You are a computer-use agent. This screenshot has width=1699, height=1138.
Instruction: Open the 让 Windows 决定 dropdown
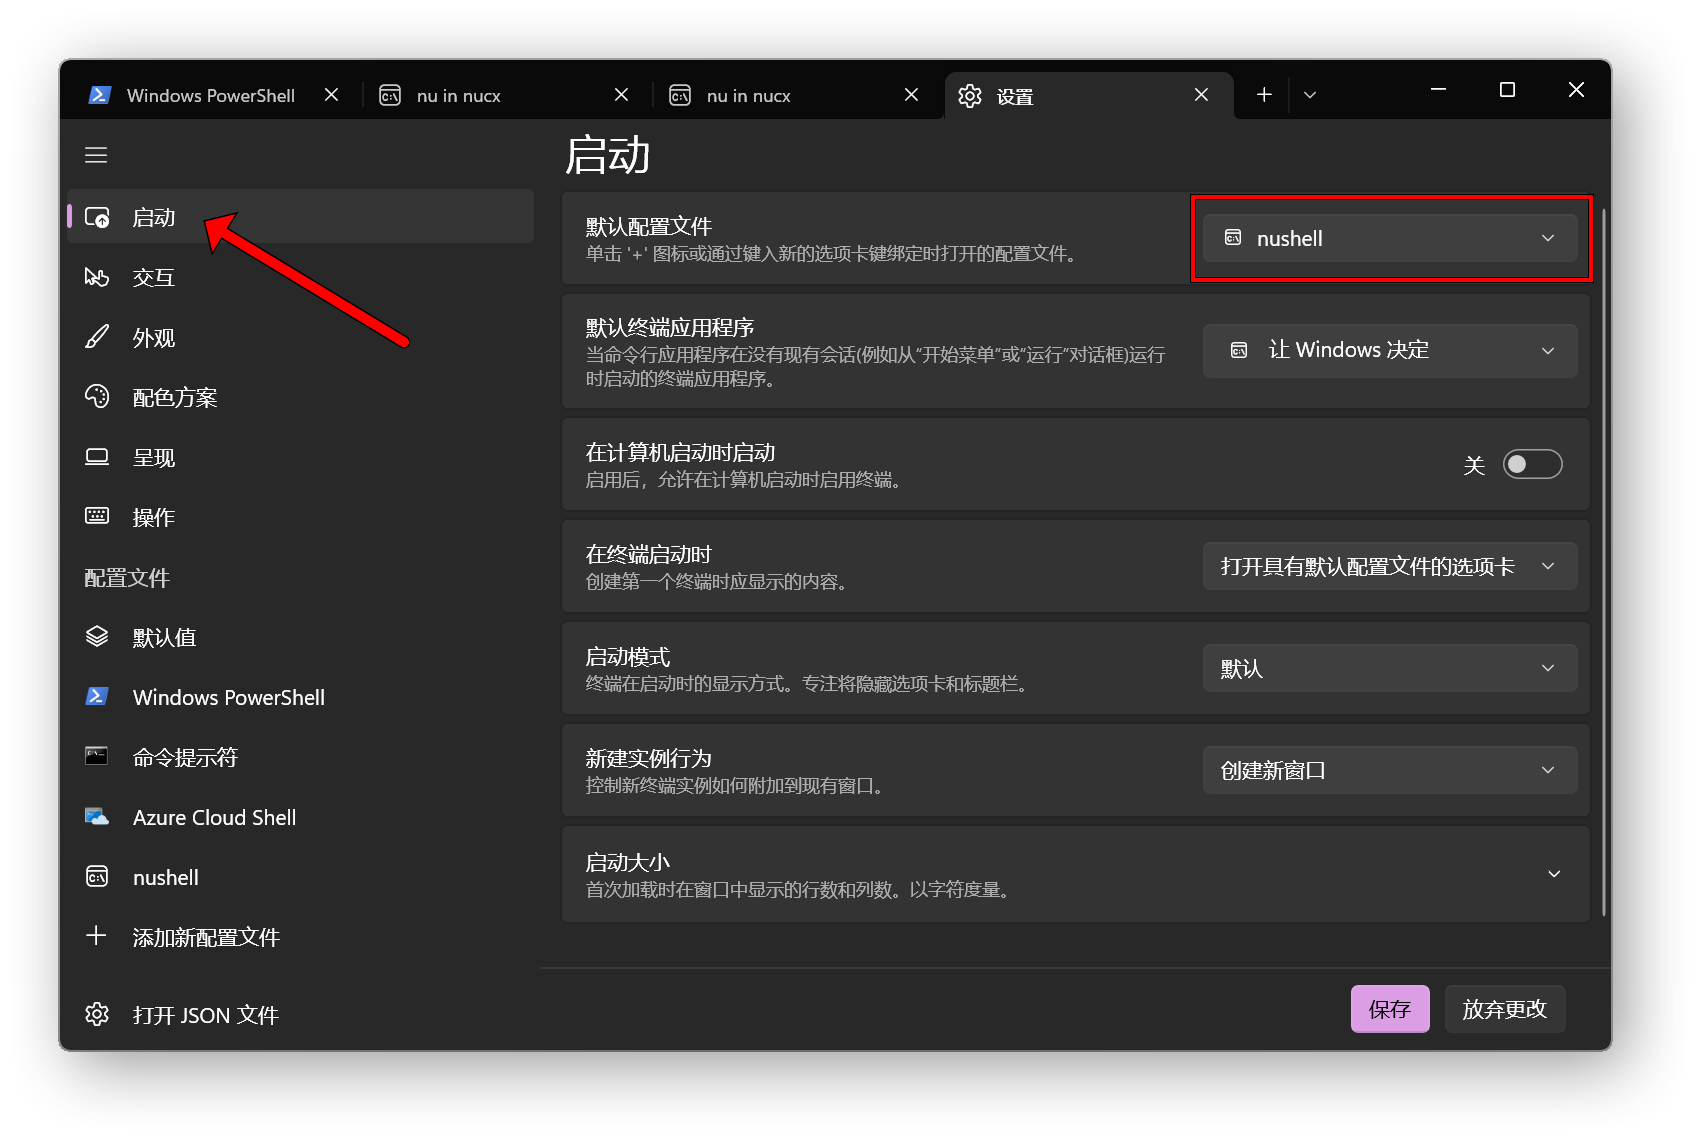(x=1390, y=350)
